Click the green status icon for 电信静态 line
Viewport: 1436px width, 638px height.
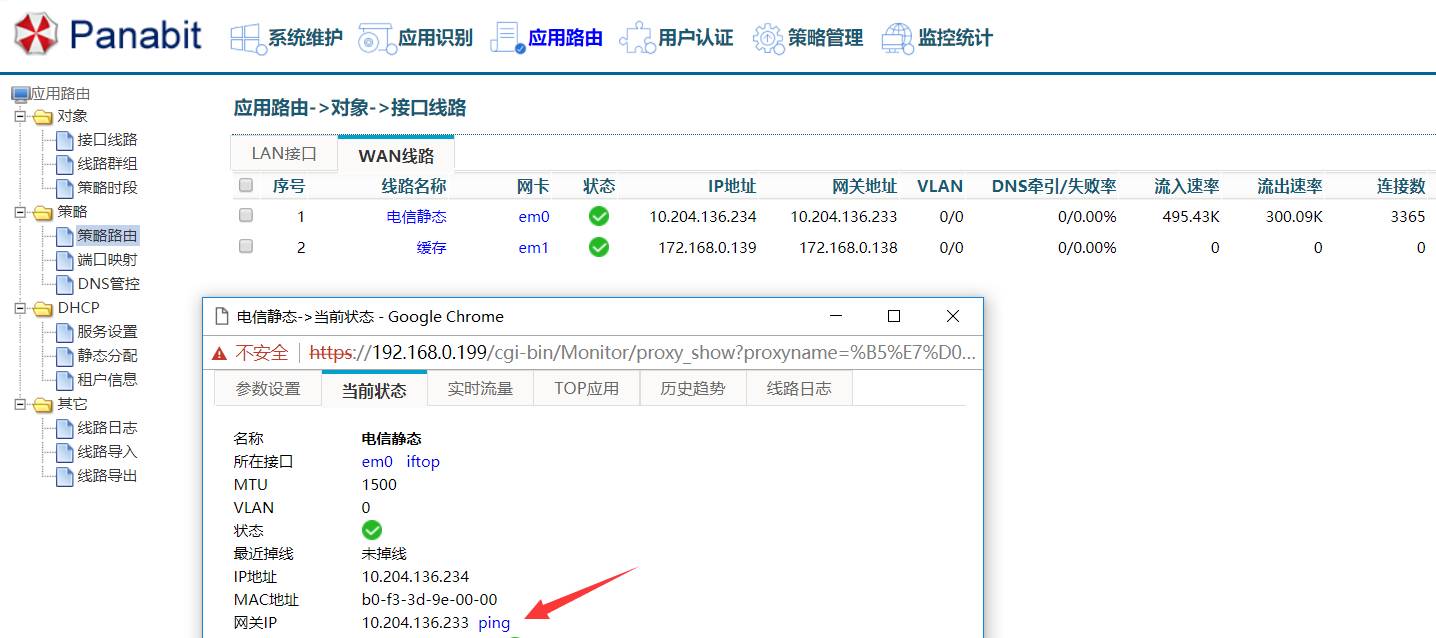597,216
